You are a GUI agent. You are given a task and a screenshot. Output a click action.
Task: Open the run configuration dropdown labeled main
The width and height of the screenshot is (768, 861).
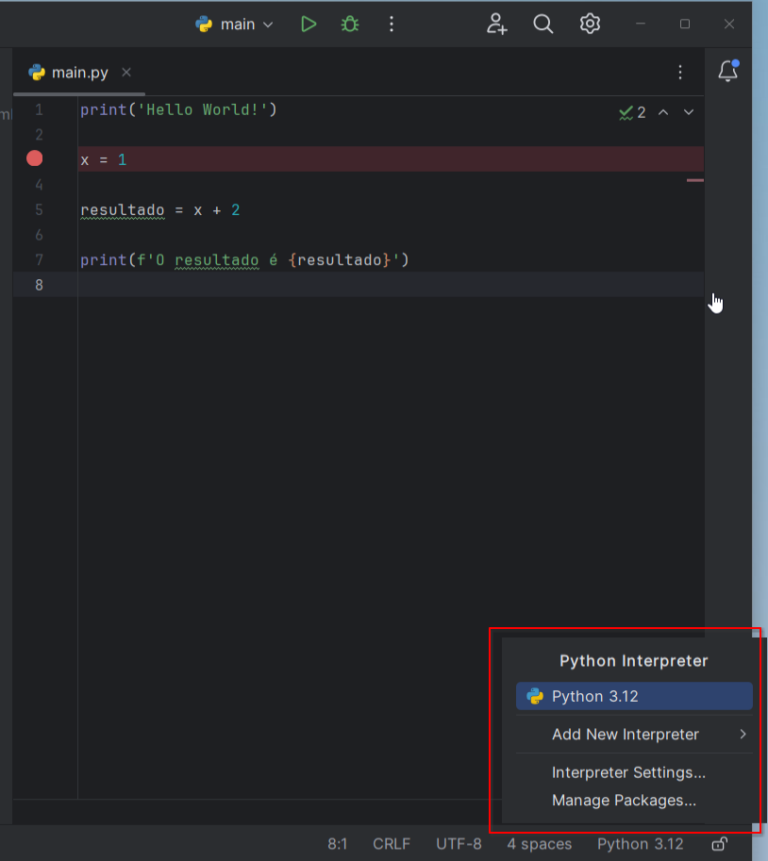click(x=235, y=23)
